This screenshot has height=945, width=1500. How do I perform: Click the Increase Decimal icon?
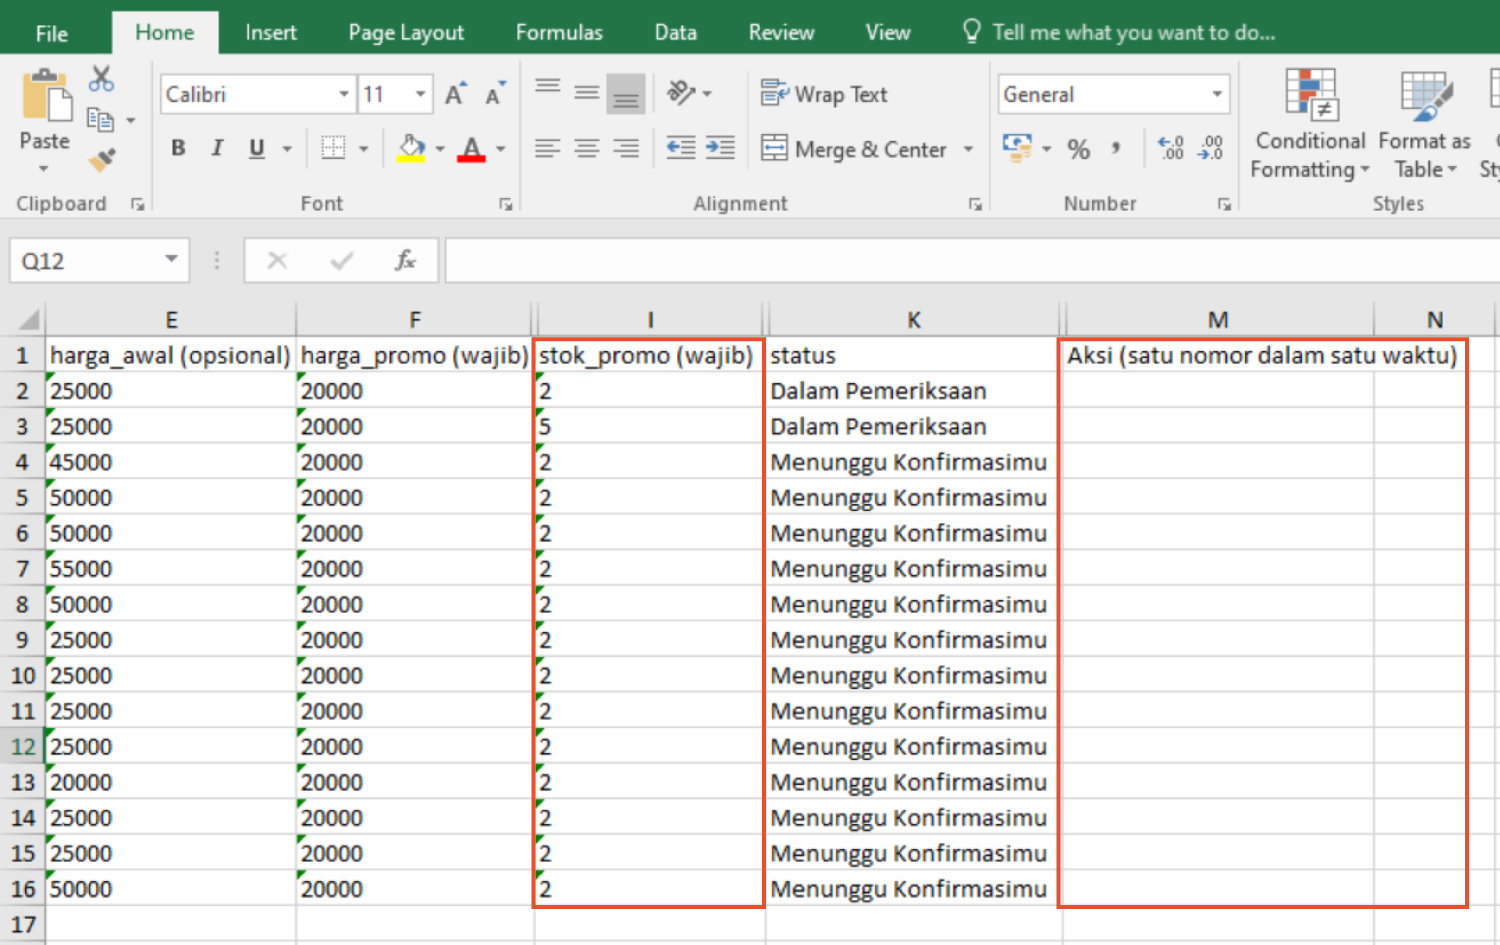1170,149
